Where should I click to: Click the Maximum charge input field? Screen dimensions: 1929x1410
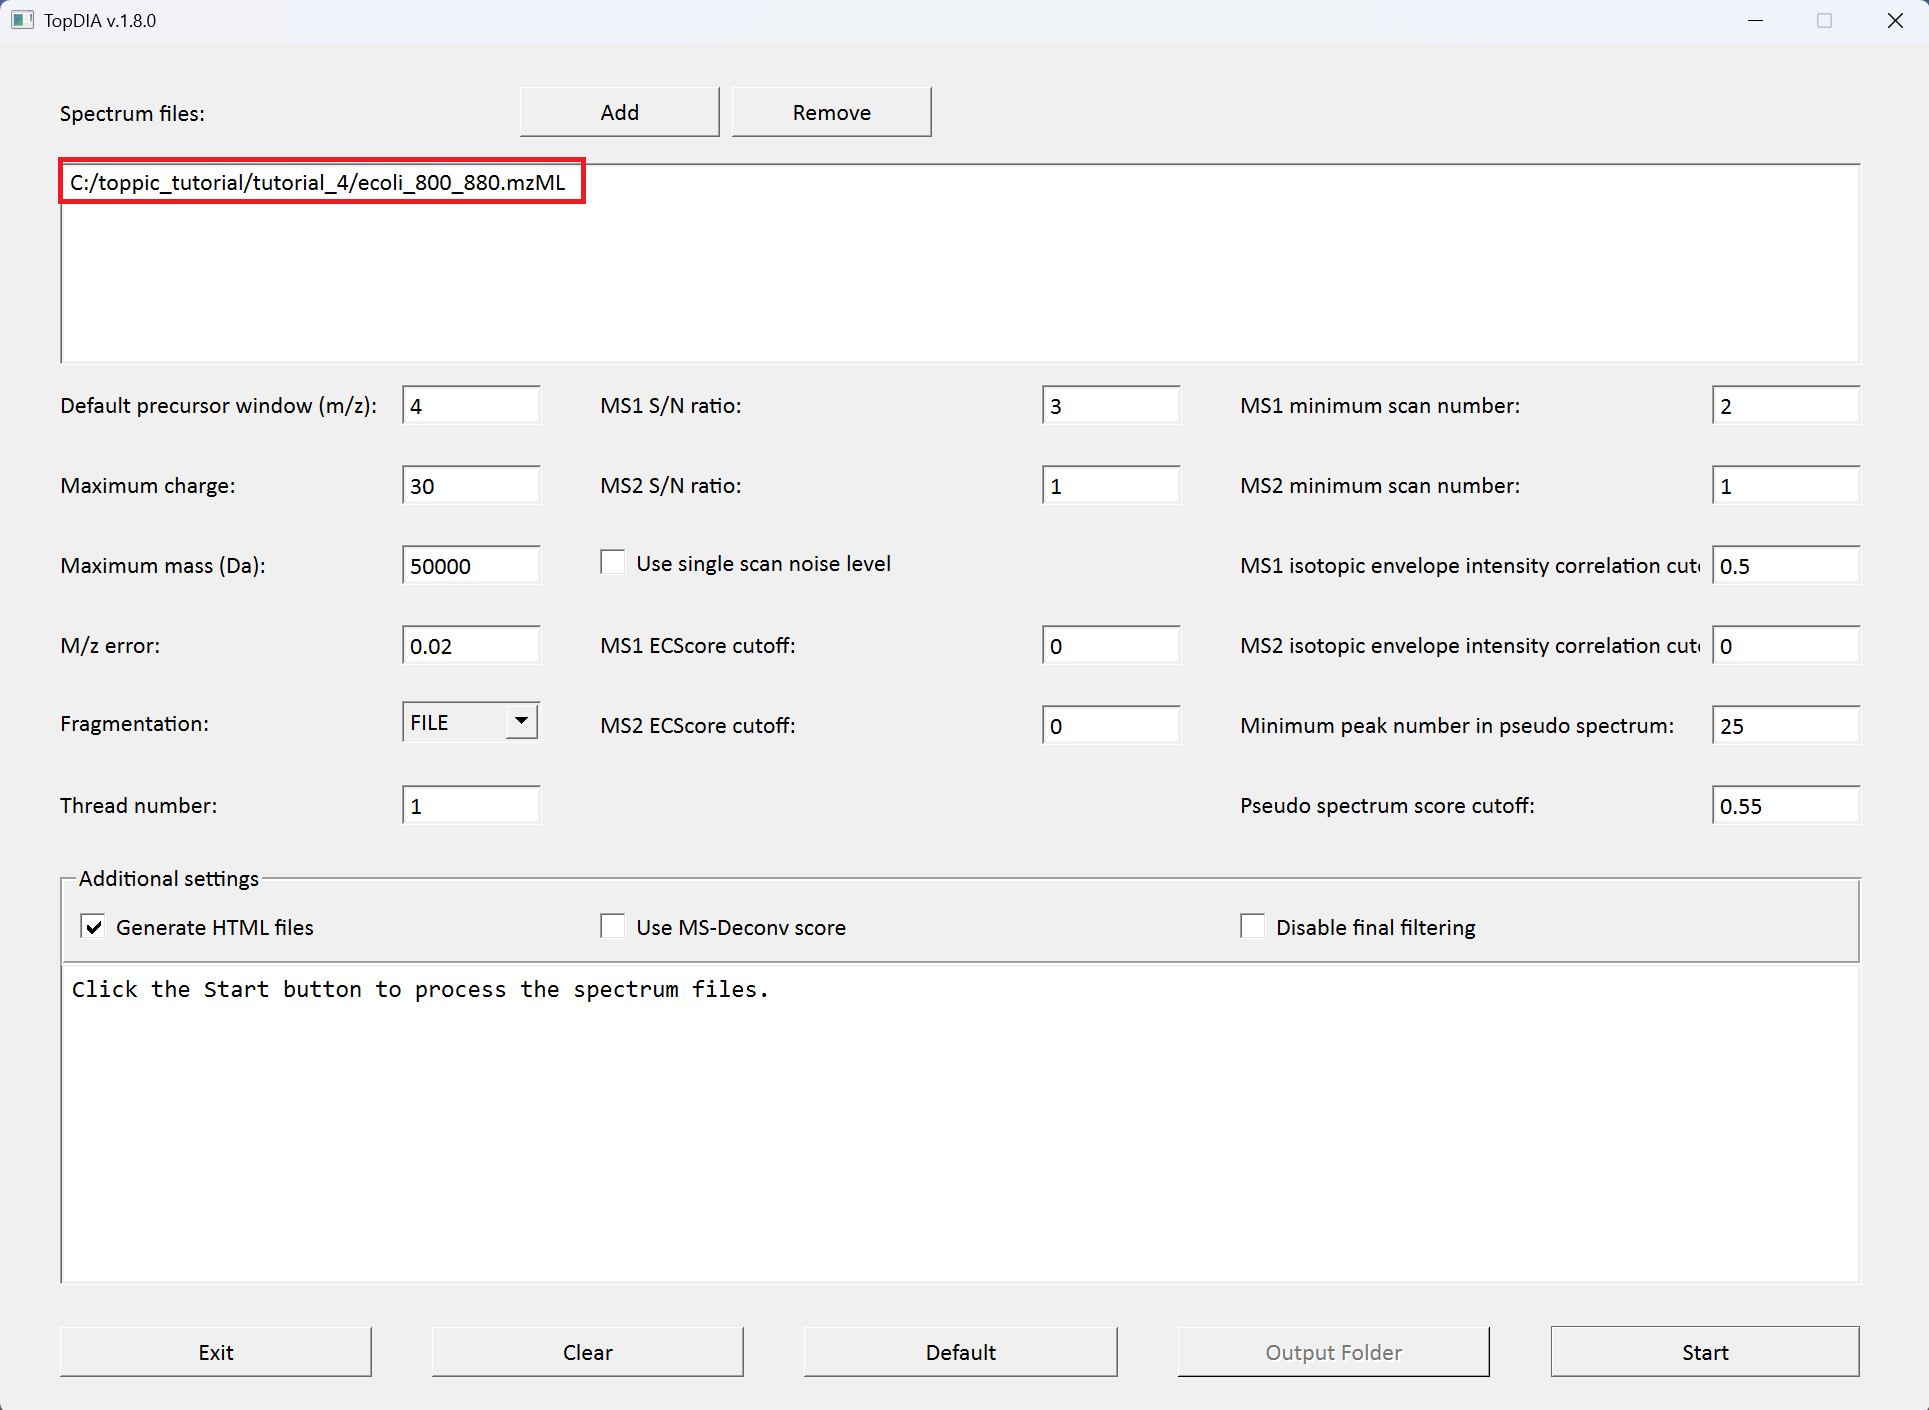(471, 486)
